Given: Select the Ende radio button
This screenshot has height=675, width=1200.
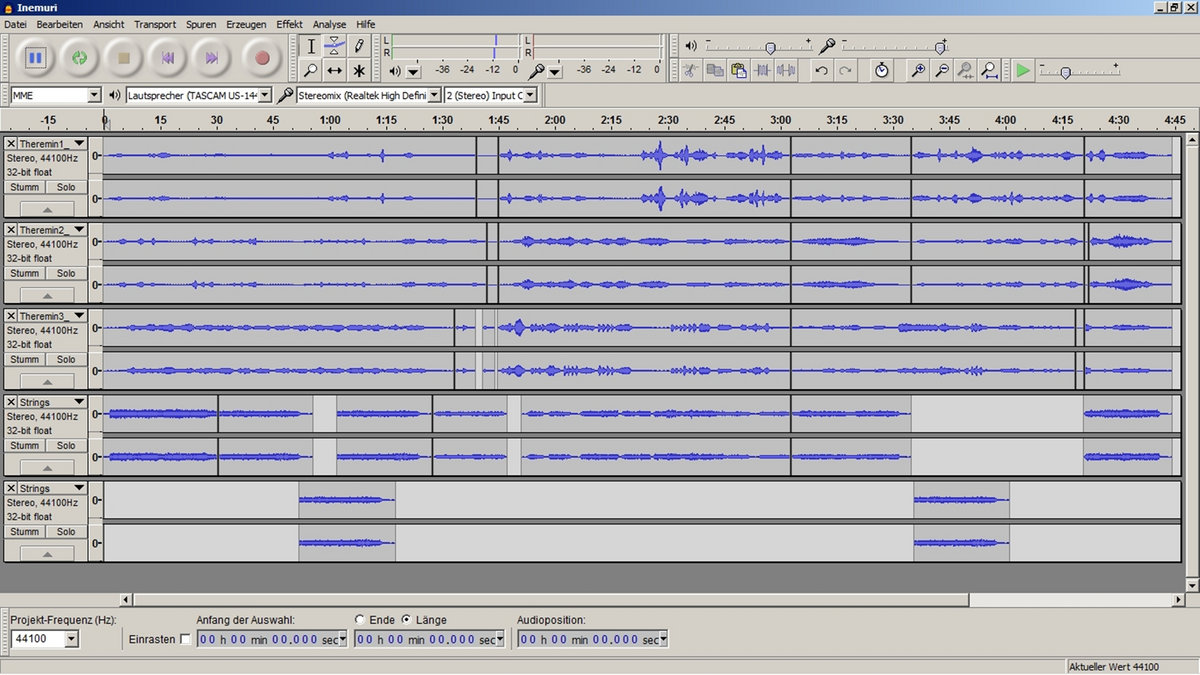Looking at the screenshot, I should [x=360, y=620].
